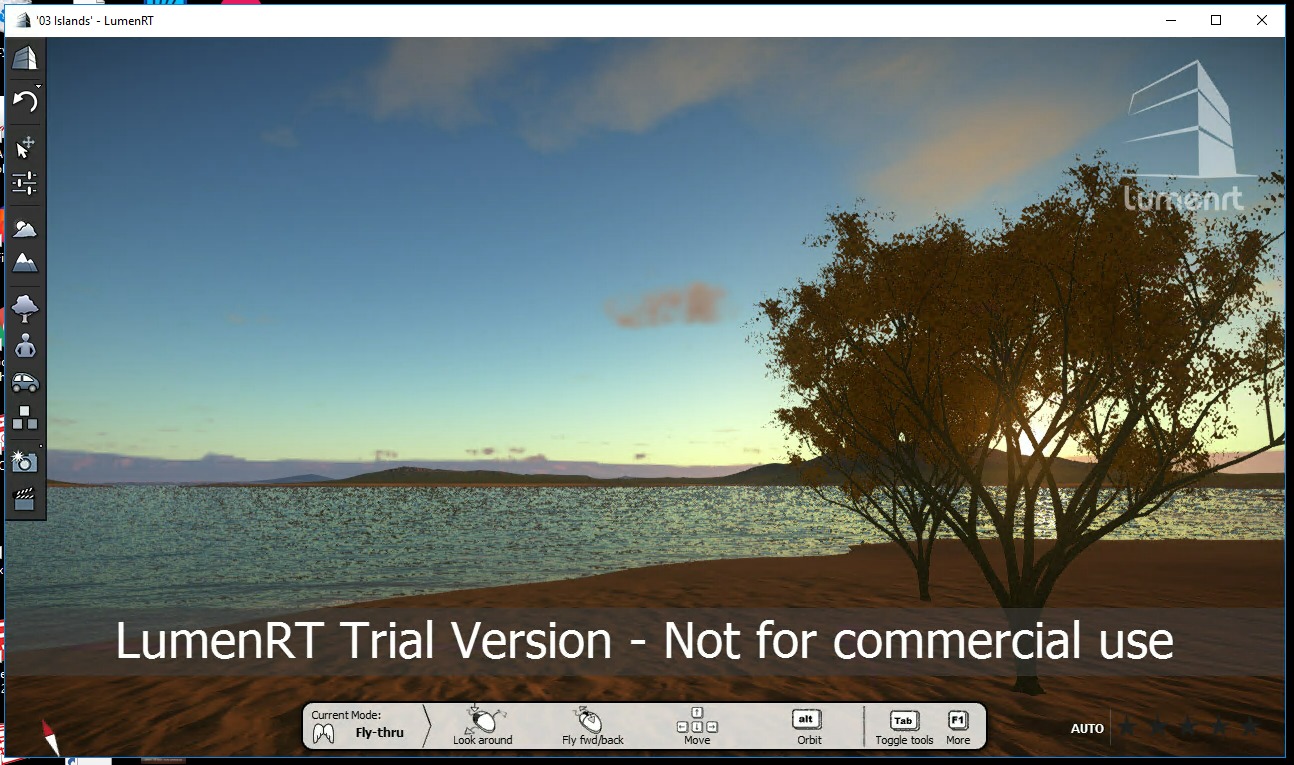Minimize the LumenRT window
This screenshot has height=765, width=1294.
(1171, 20)
